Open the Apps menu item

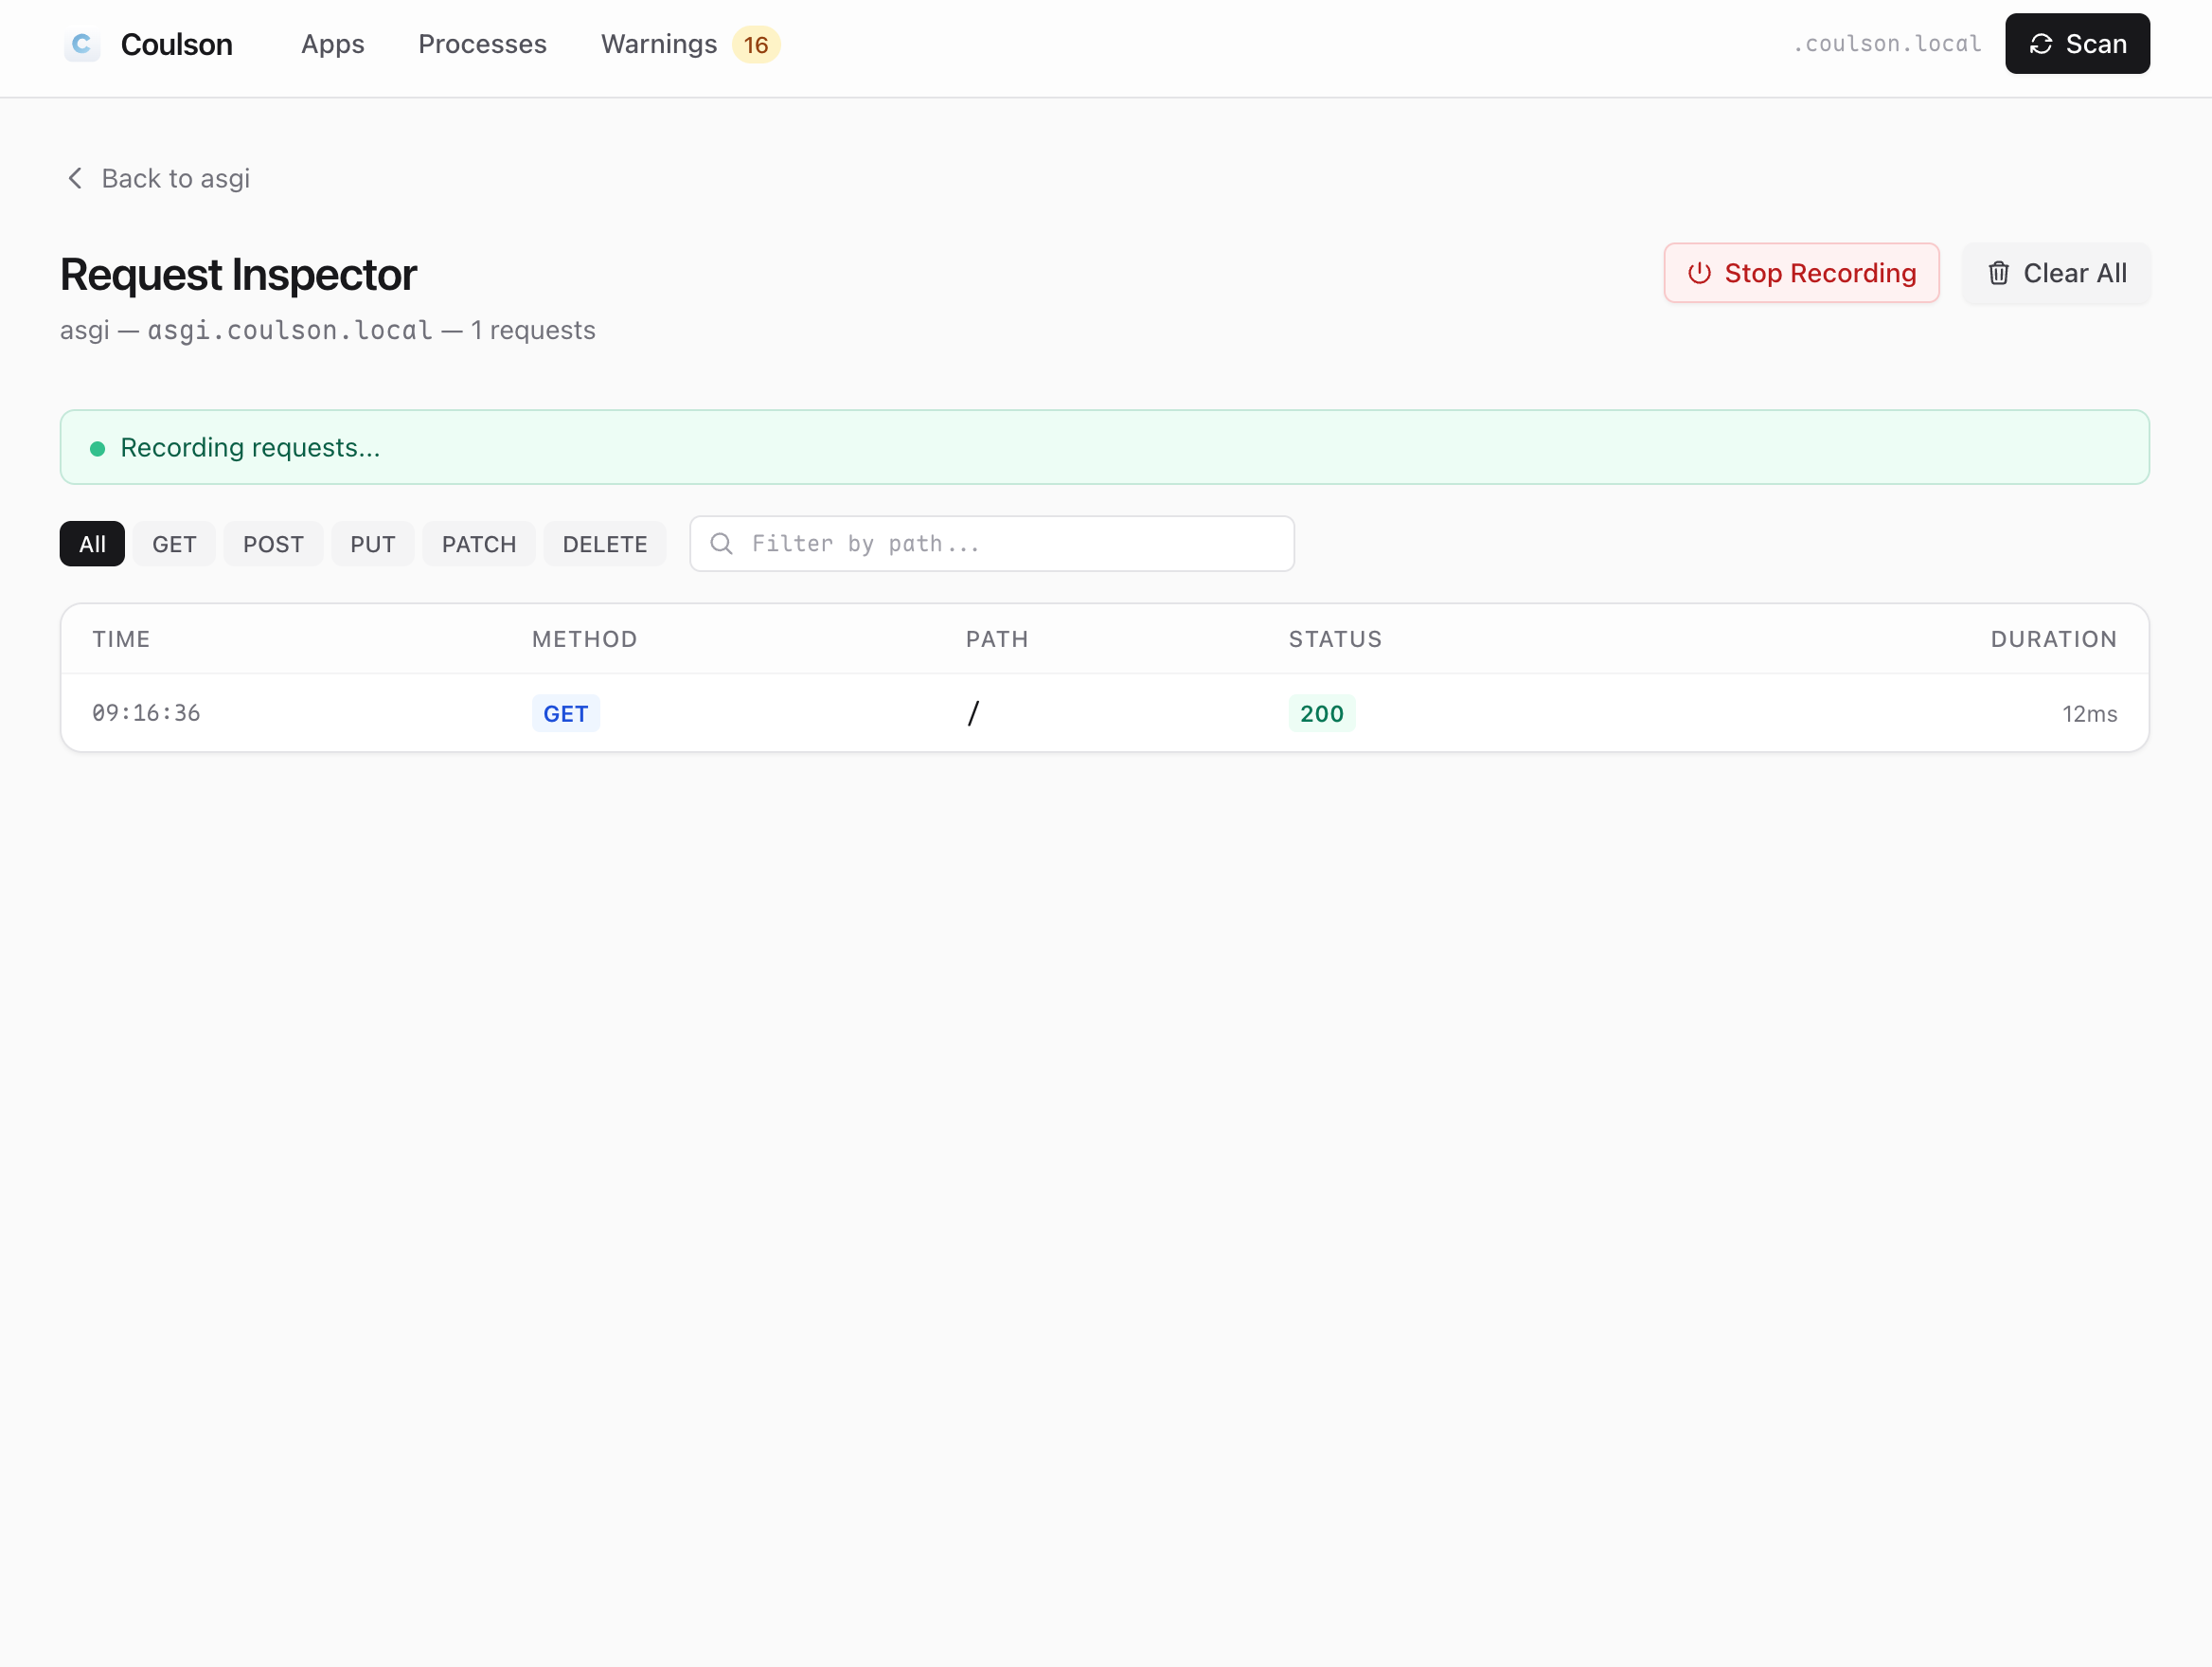pyautogui.click(x=332, y=44)
